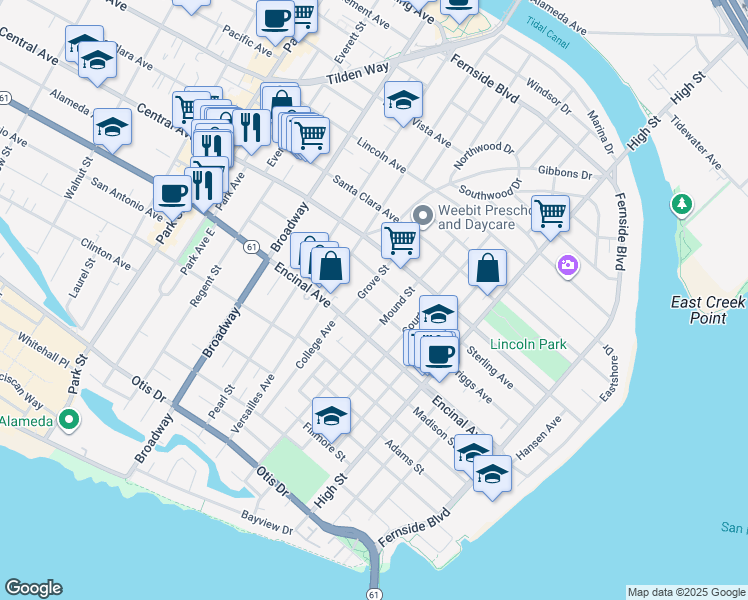
Task: Select the shopping bag marker on Encinal Ave
Action: click(x=330, y=268)
